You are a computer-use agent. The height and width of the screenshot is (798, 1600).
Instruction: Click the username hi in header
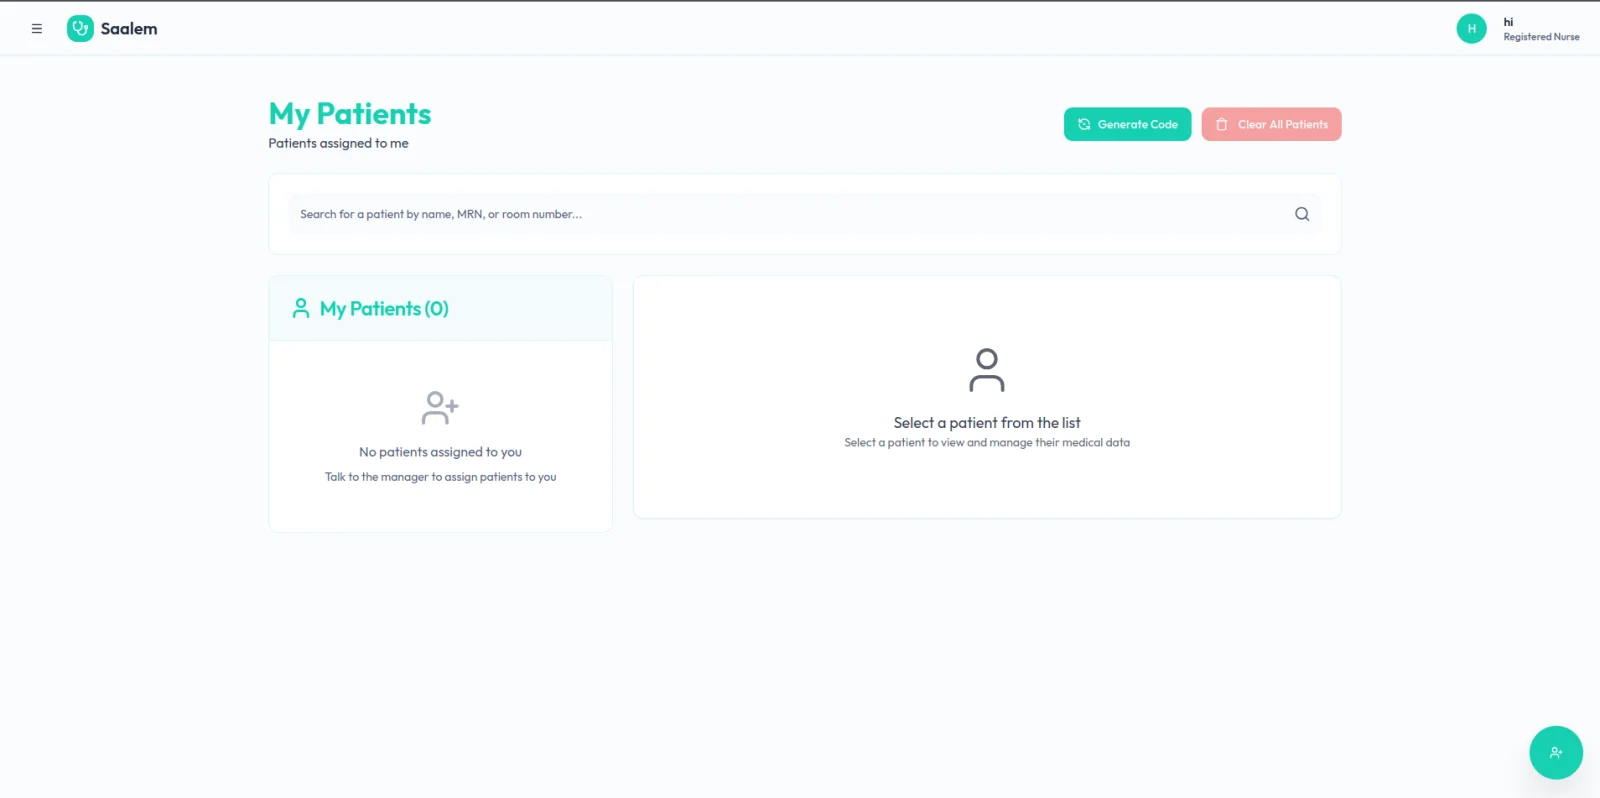pos(1508,22)
